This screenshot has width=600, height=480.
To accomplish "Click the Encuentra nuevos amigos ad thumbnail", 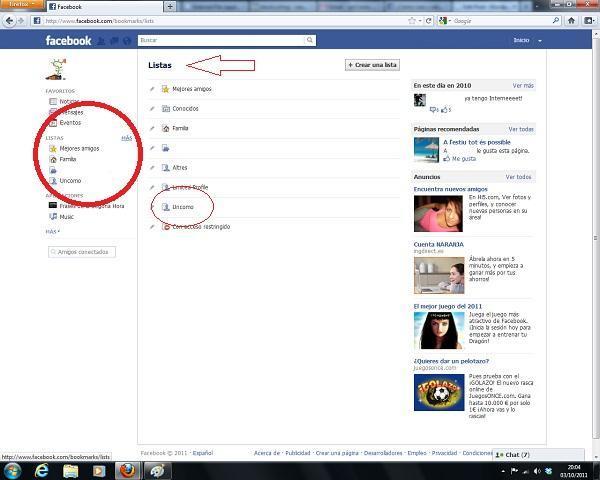I will [438, 214].
